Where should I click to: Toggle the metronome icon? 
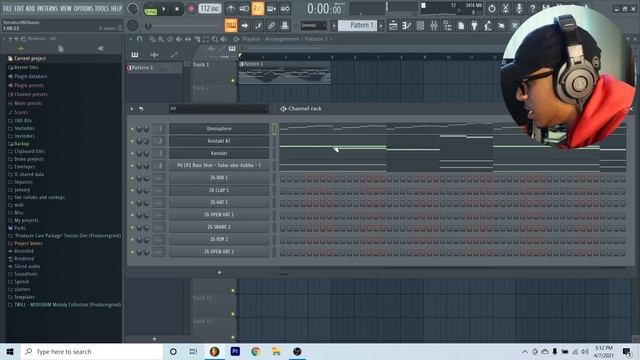(x=231, y=9)
